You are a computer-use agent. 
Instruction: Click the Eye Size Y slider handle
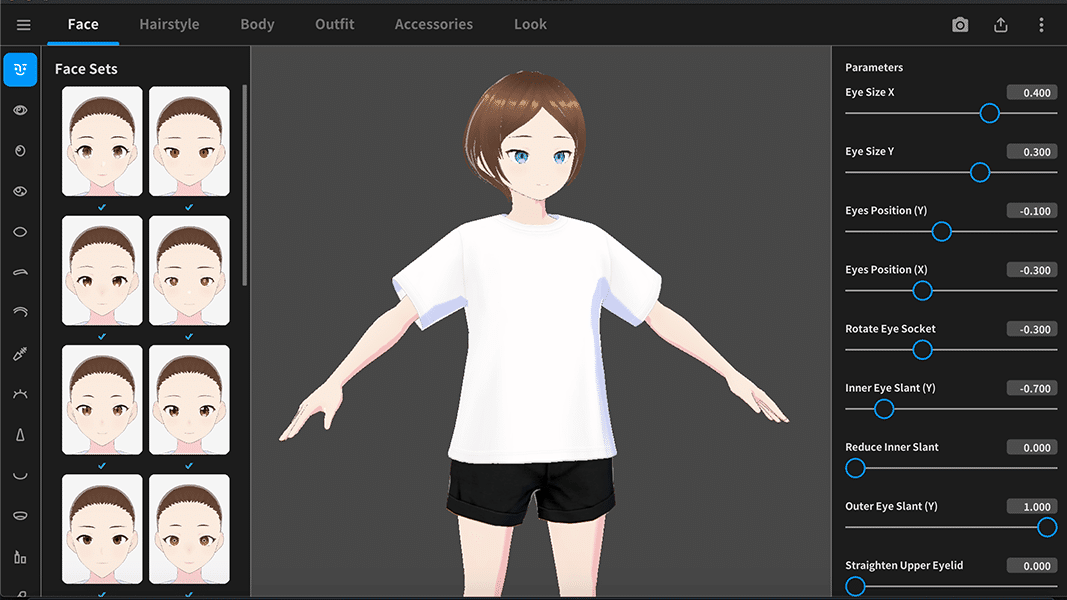tap(980, 173)
